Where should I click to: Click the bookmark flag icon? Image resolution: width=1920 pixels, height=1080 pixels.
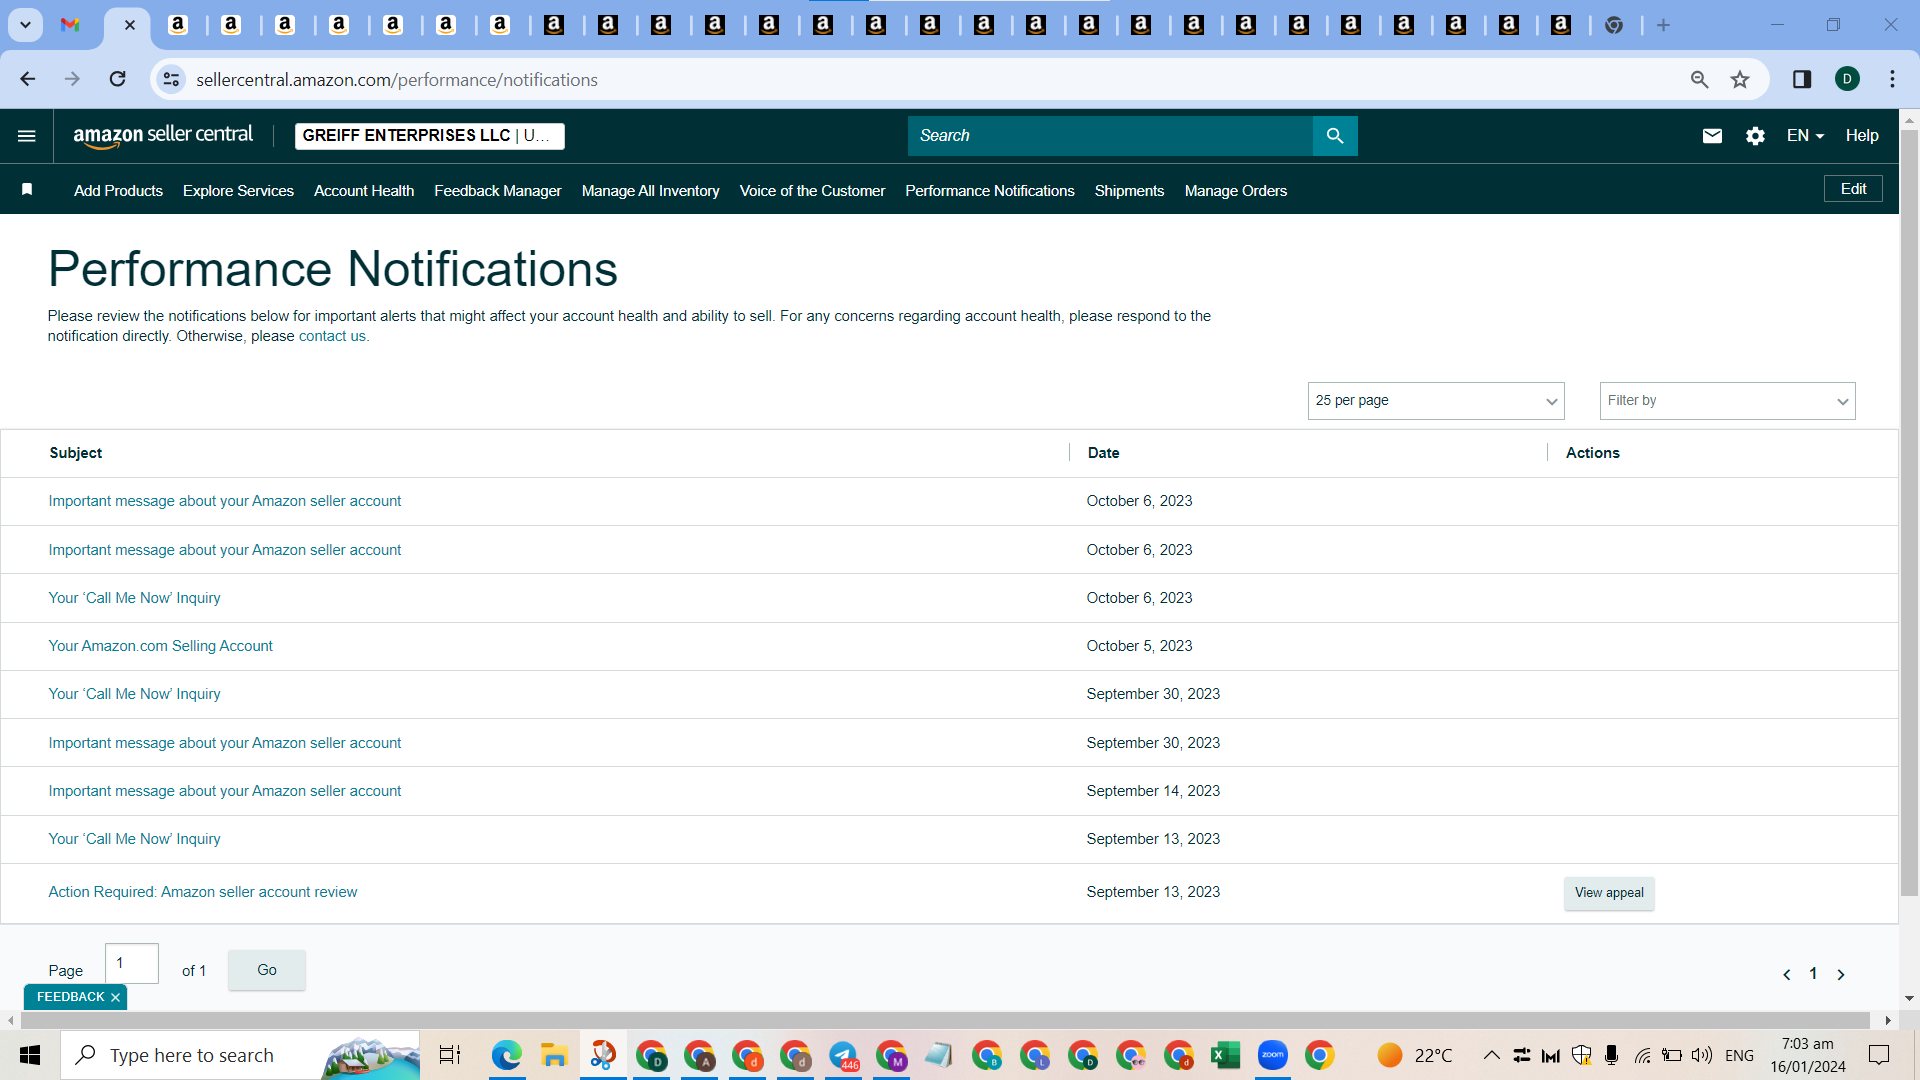pos(27,190)
